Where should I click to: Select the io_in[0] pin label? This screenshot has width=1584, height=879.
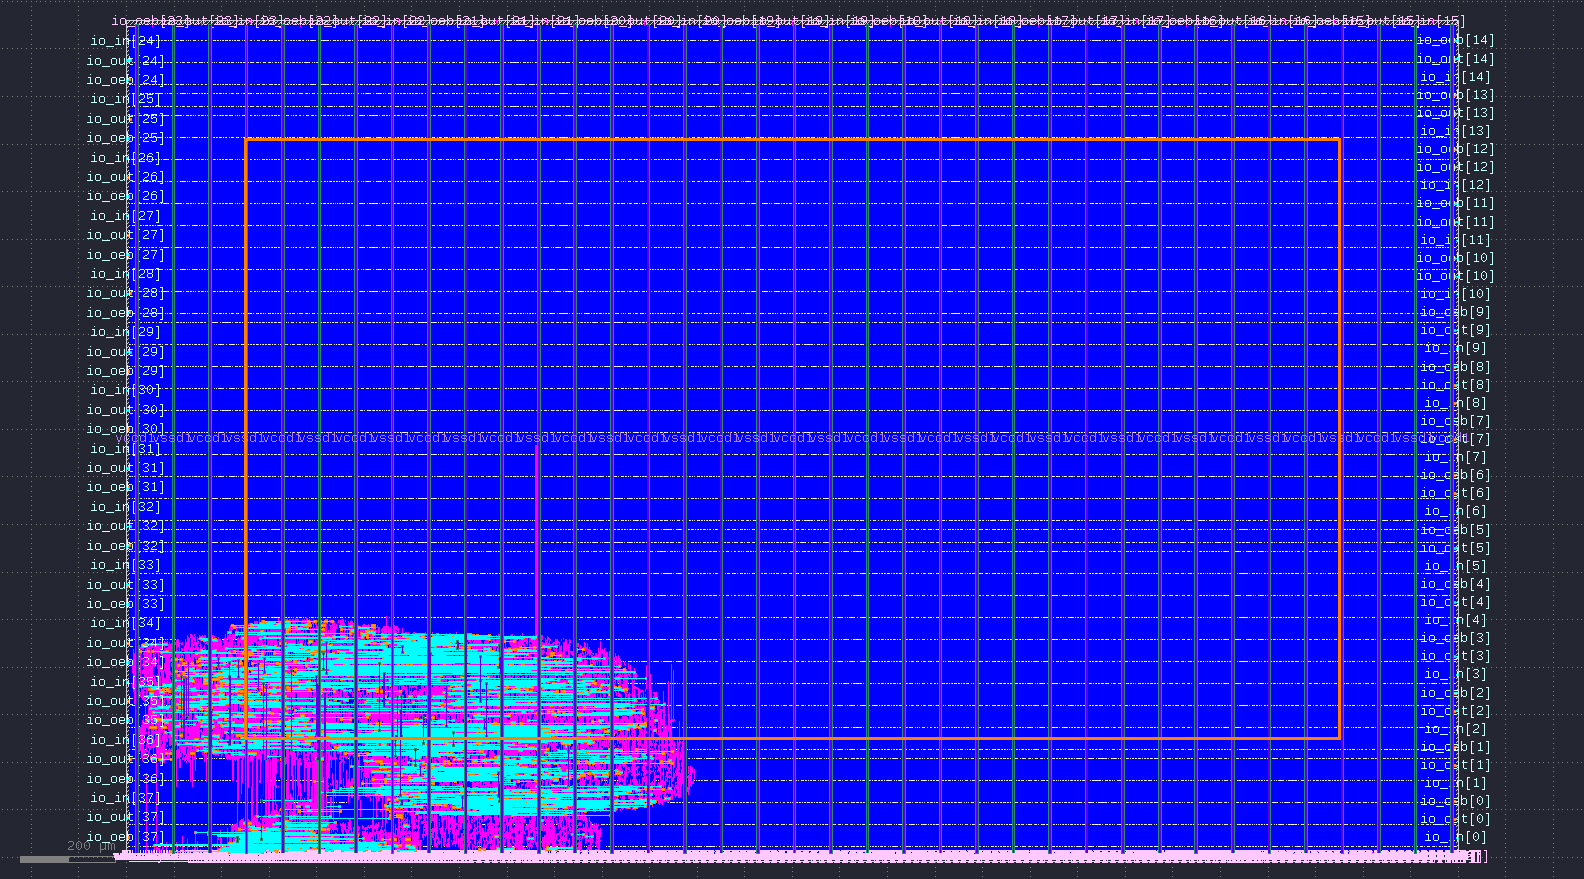1456,837
